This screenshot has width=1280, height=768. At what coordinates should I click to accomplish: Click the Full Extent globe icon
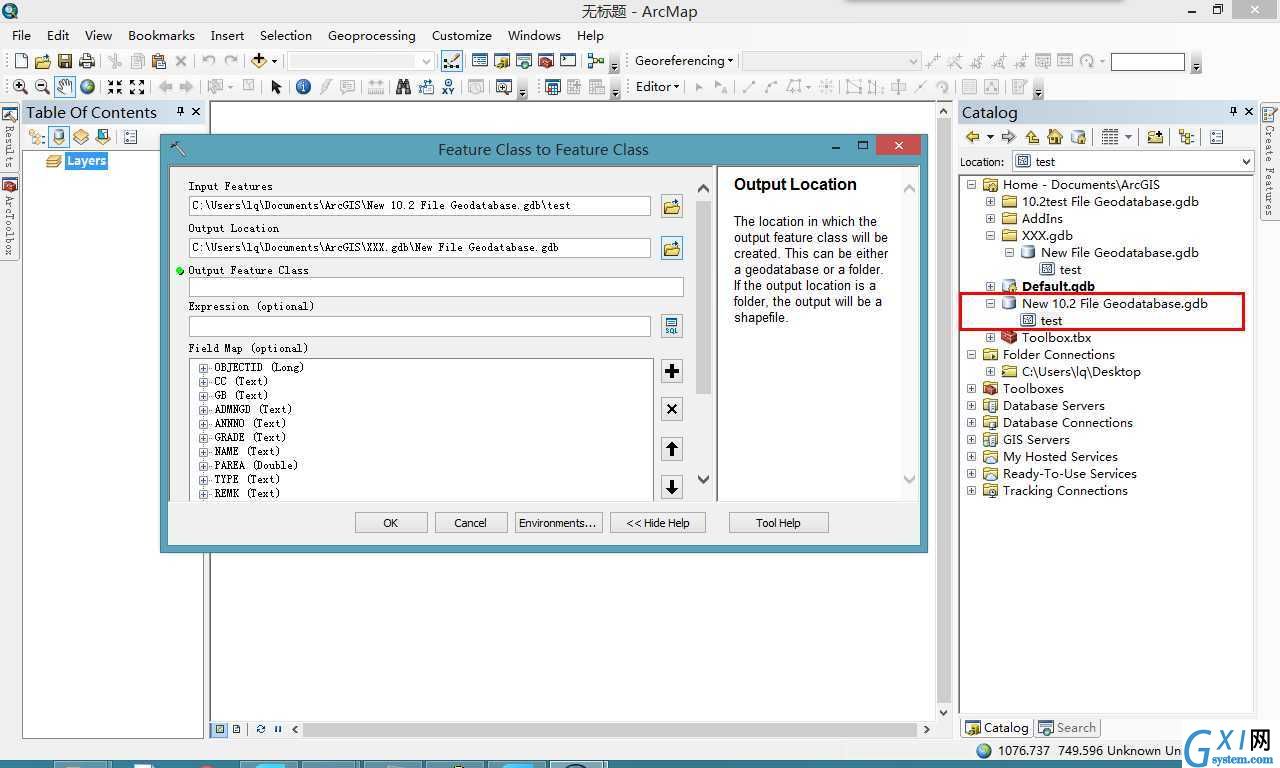pos(87,87)
